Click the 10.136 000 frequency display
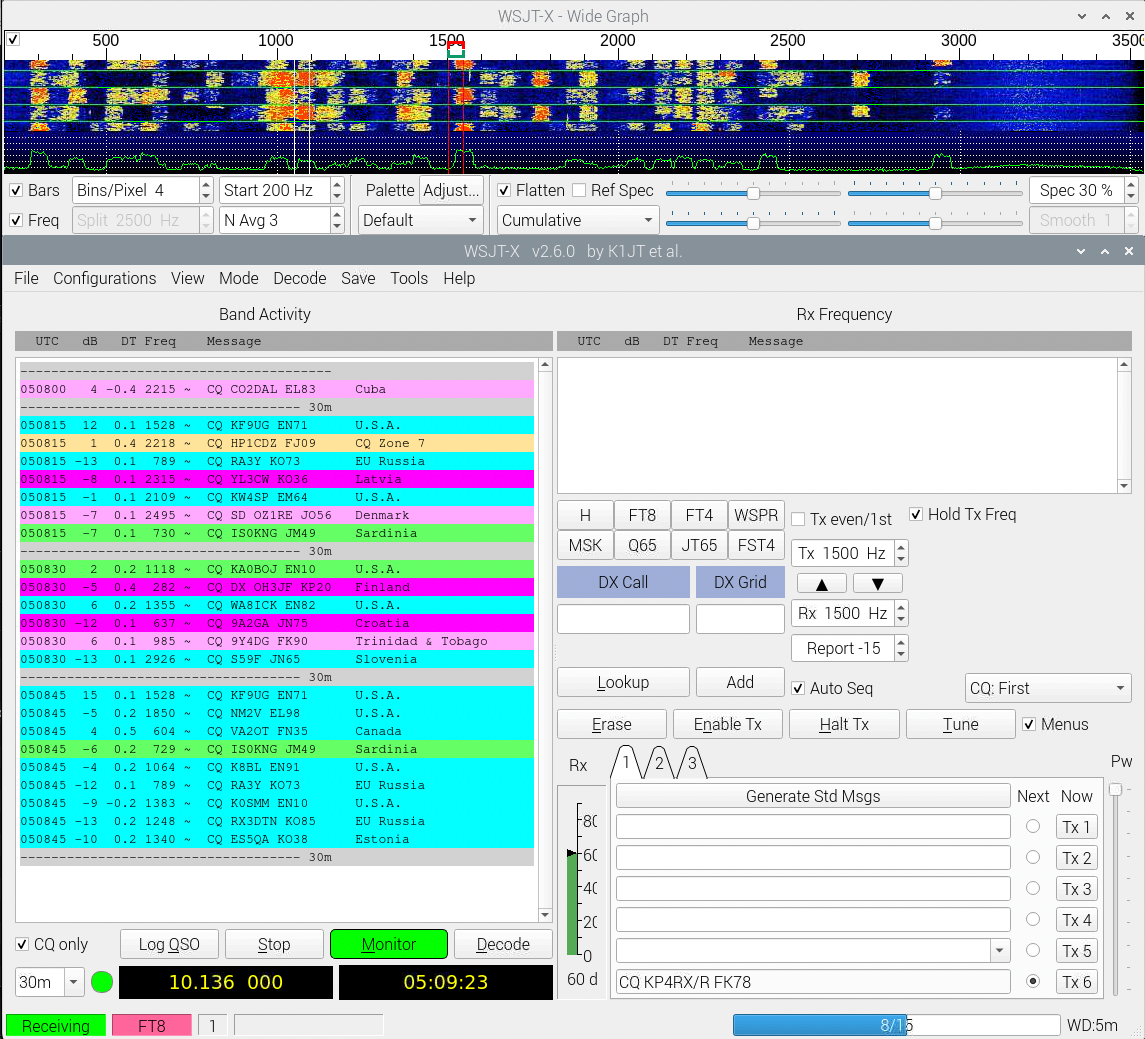The height and width of the screenshot is (1039, 1145). tap(226, 982)
